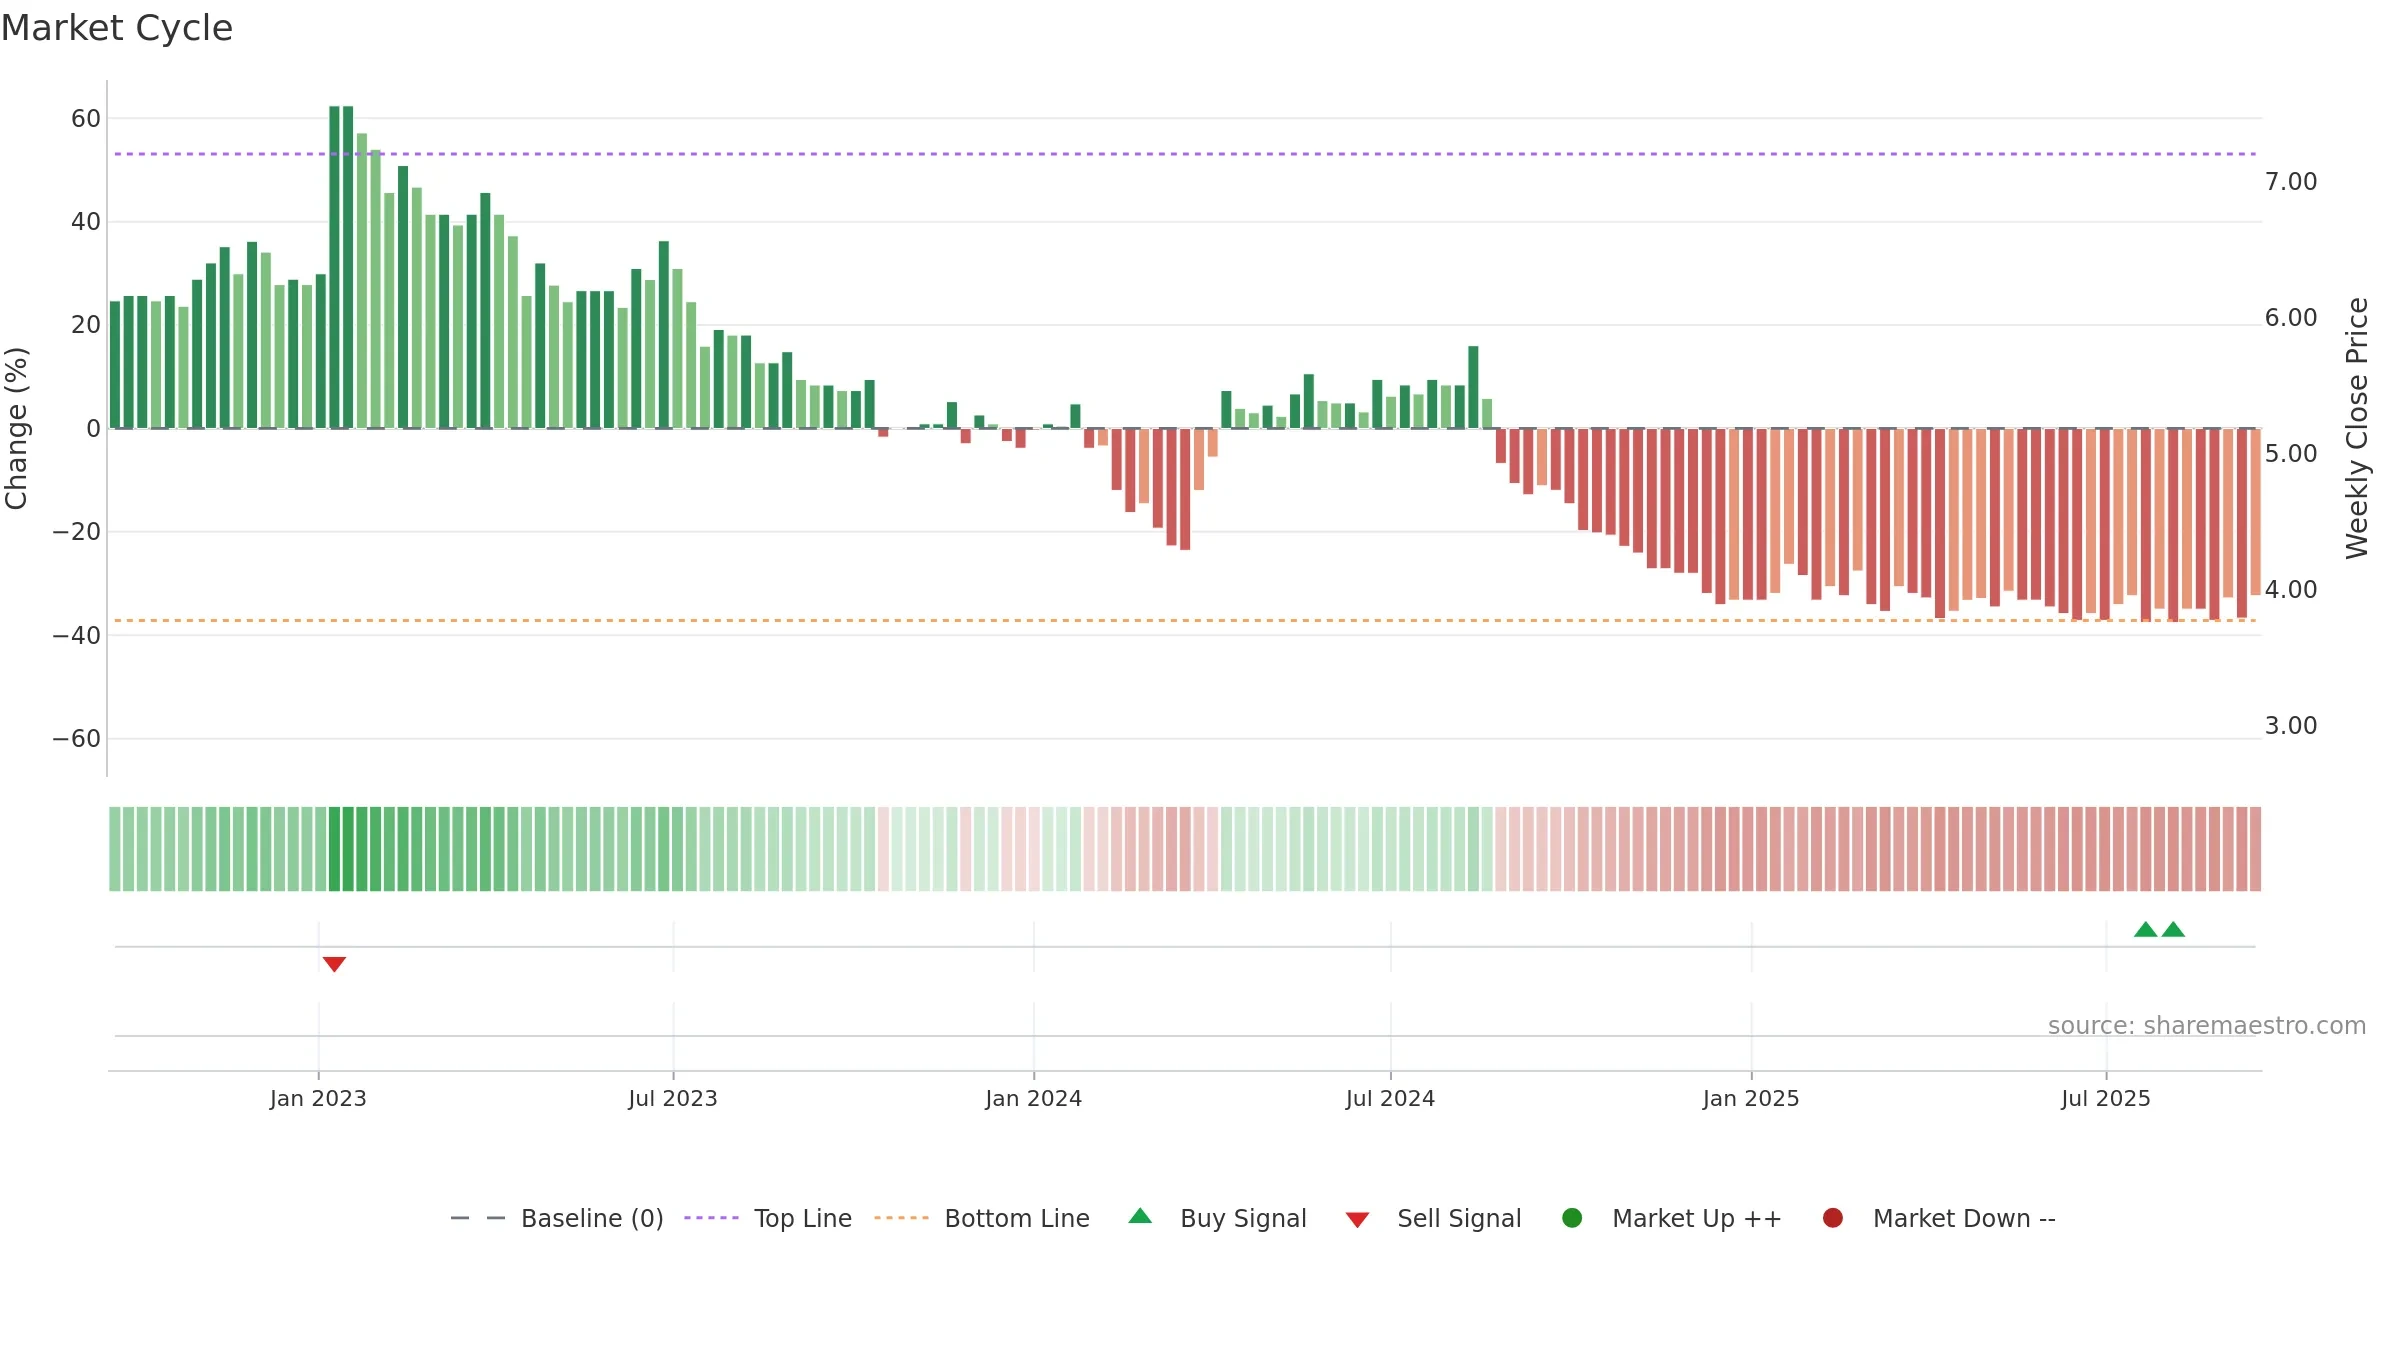
Task: Click the orange dotted Bottom Line in the chart
Action: [x=1185, y=621]
